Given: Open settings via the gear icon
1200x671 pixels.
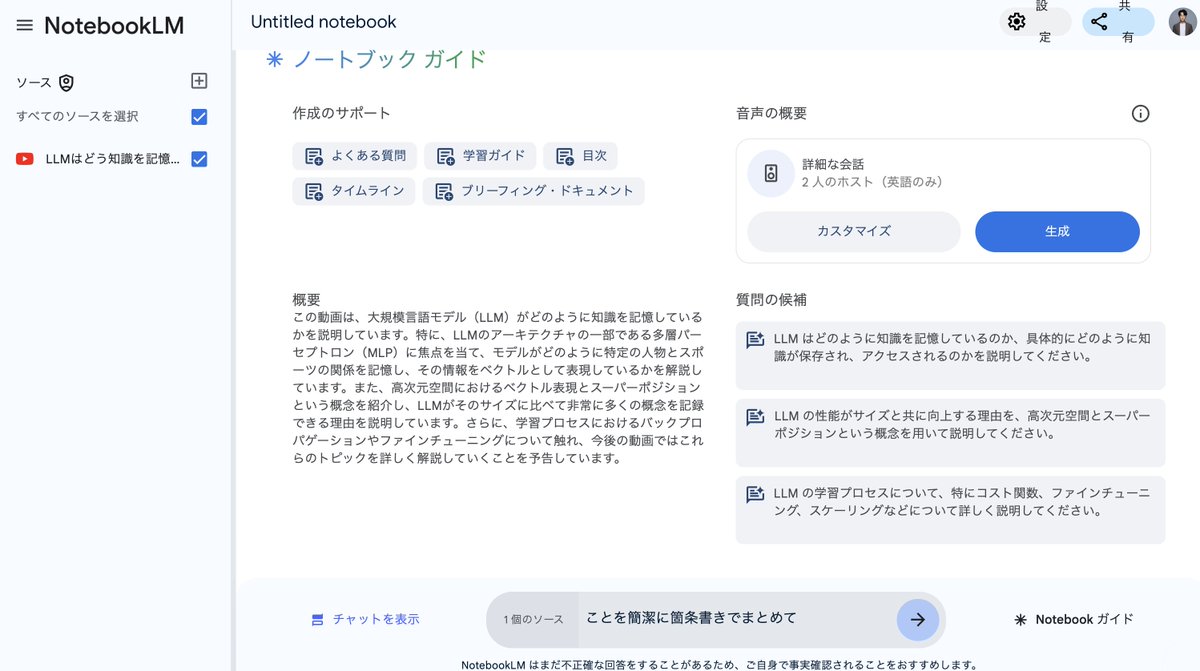Looking at the screenshot, I should [1017, 22].
